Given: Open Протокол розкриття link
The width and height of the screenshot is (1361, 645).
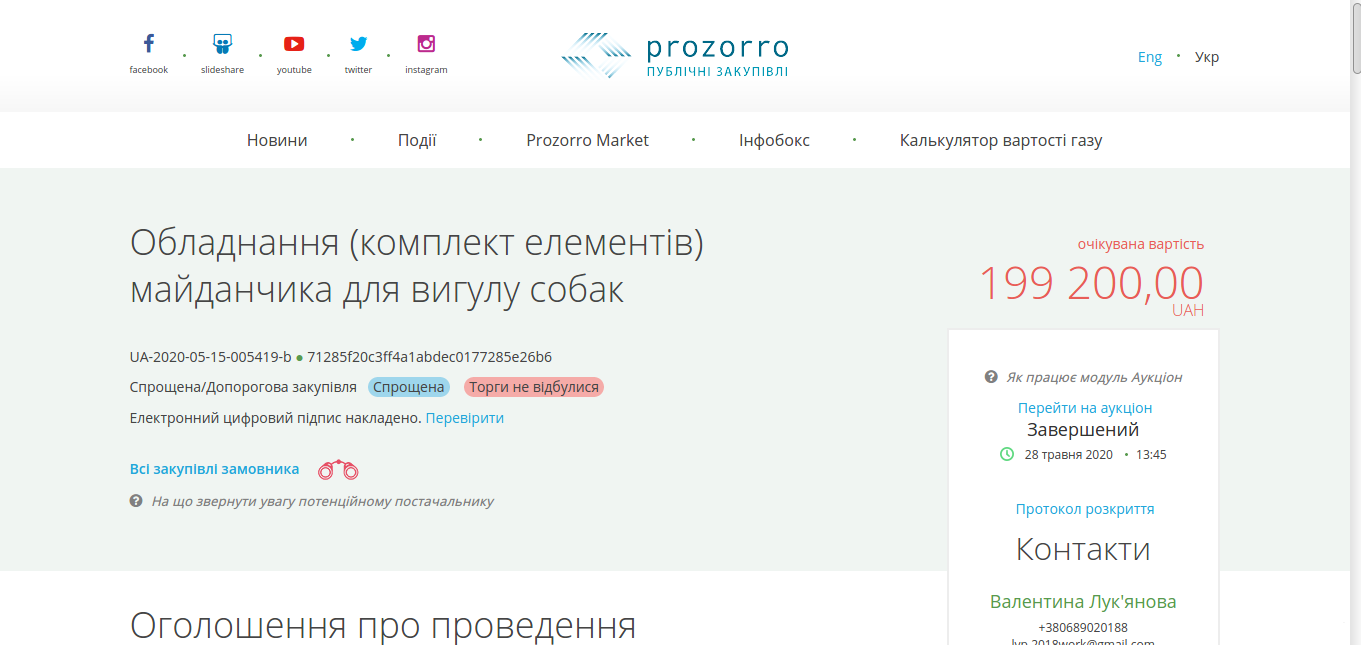Looking at the screenshot, I should click(x=1085, y=509).
